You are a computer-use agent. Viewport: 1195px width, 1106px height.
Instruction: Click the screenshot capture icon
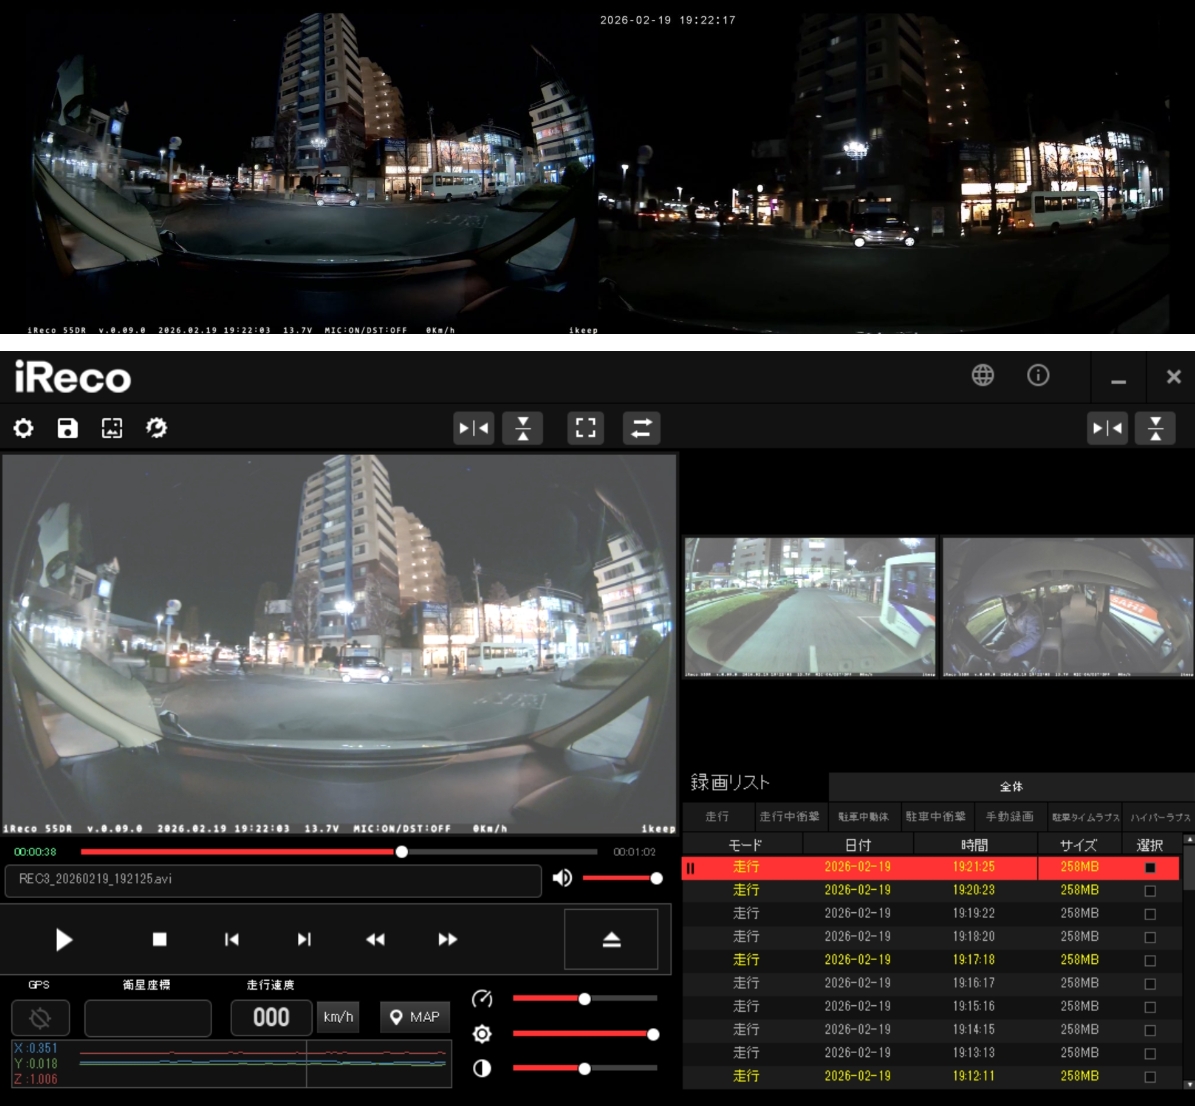[112, 429]
